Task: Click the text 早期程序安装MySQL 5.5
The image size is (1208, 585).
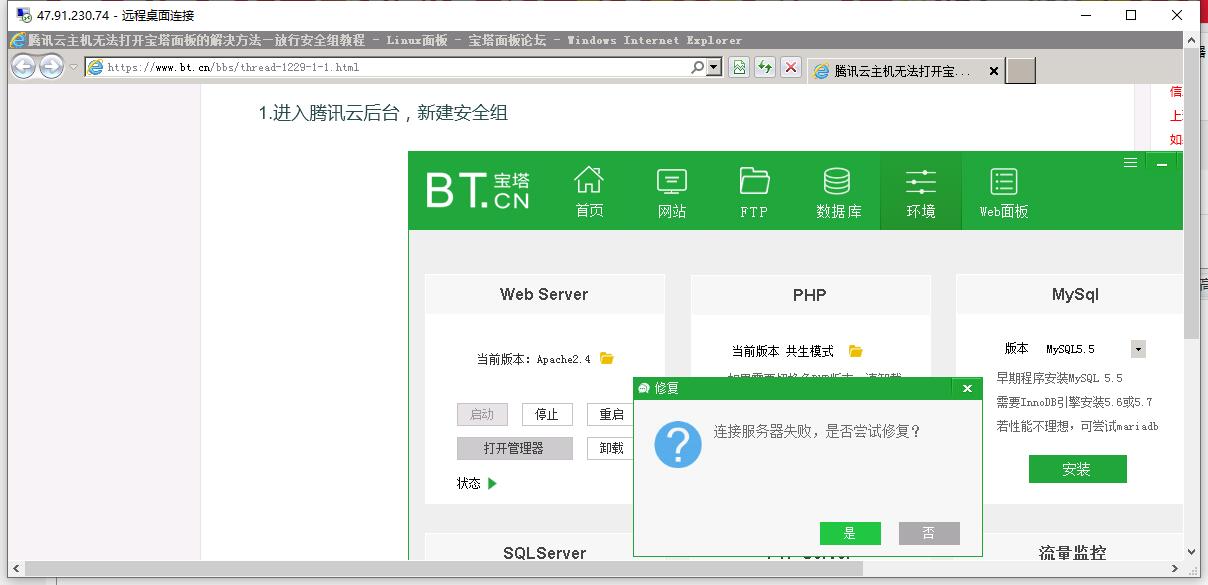Action: (x=1059, y=378)
